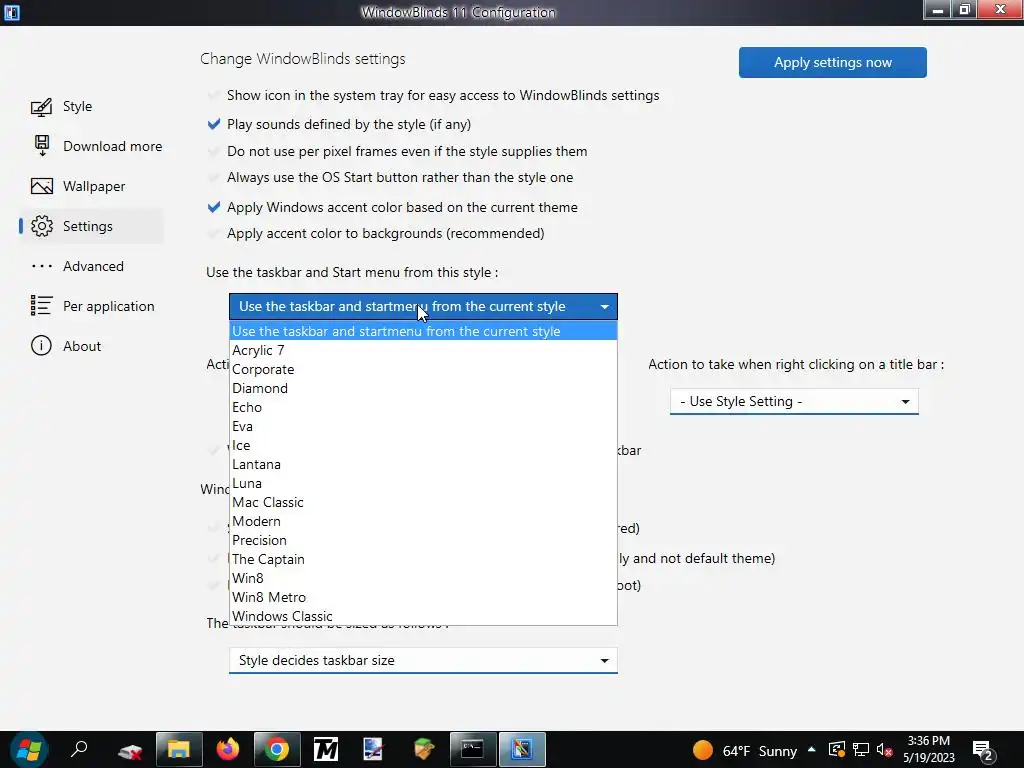This screenshot has width=1024, height=768.
Task: Collapse the taskbar and startmenu style dropdown
Action: click(x=423, y=306)
